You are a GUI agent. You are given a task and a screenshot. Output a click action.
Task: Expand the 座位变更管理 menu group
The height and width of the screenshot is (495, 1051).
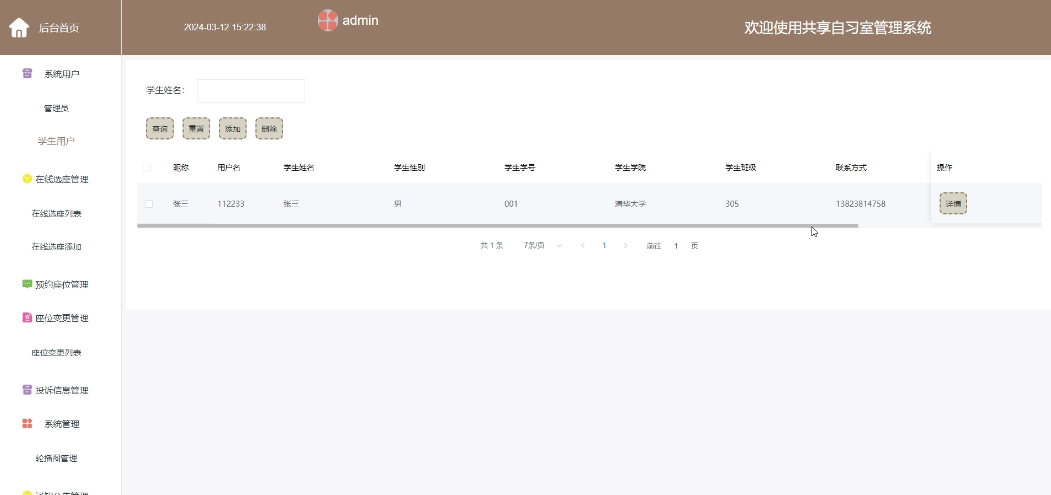(x=60, y=318)
